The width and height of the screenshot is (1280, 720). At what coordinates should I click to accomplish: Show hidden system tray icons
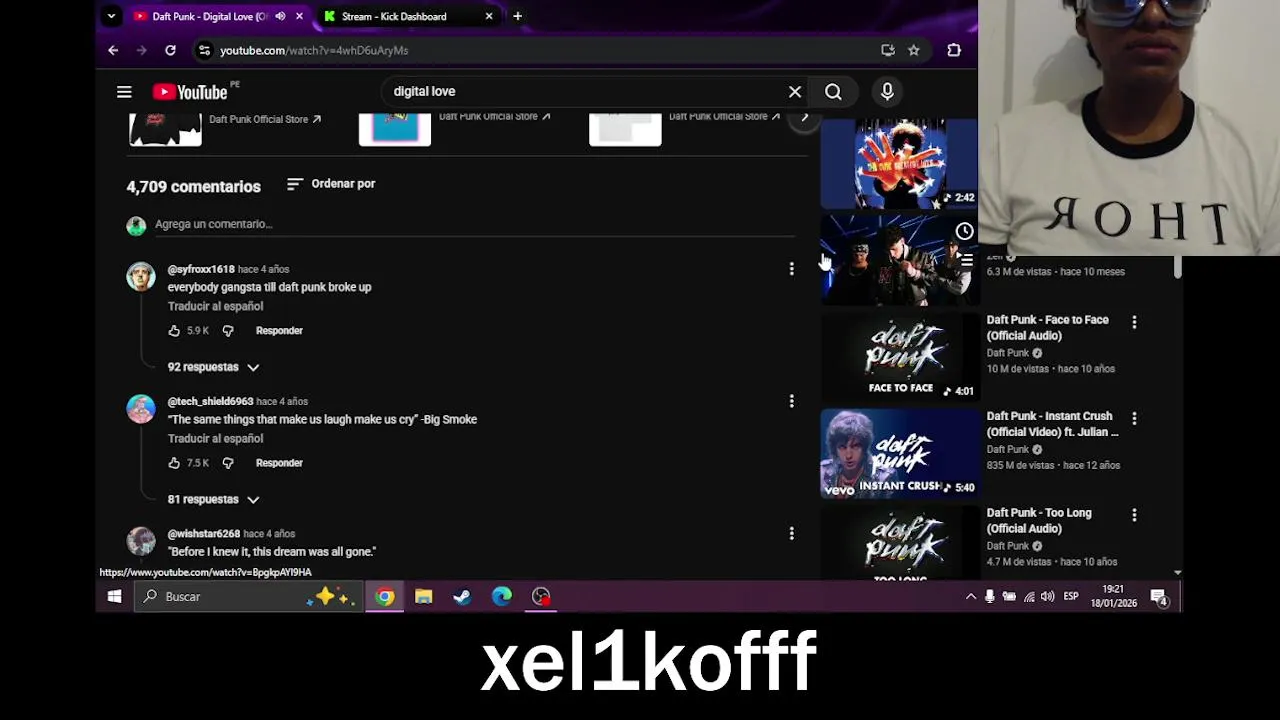click(x=970, y=597)
